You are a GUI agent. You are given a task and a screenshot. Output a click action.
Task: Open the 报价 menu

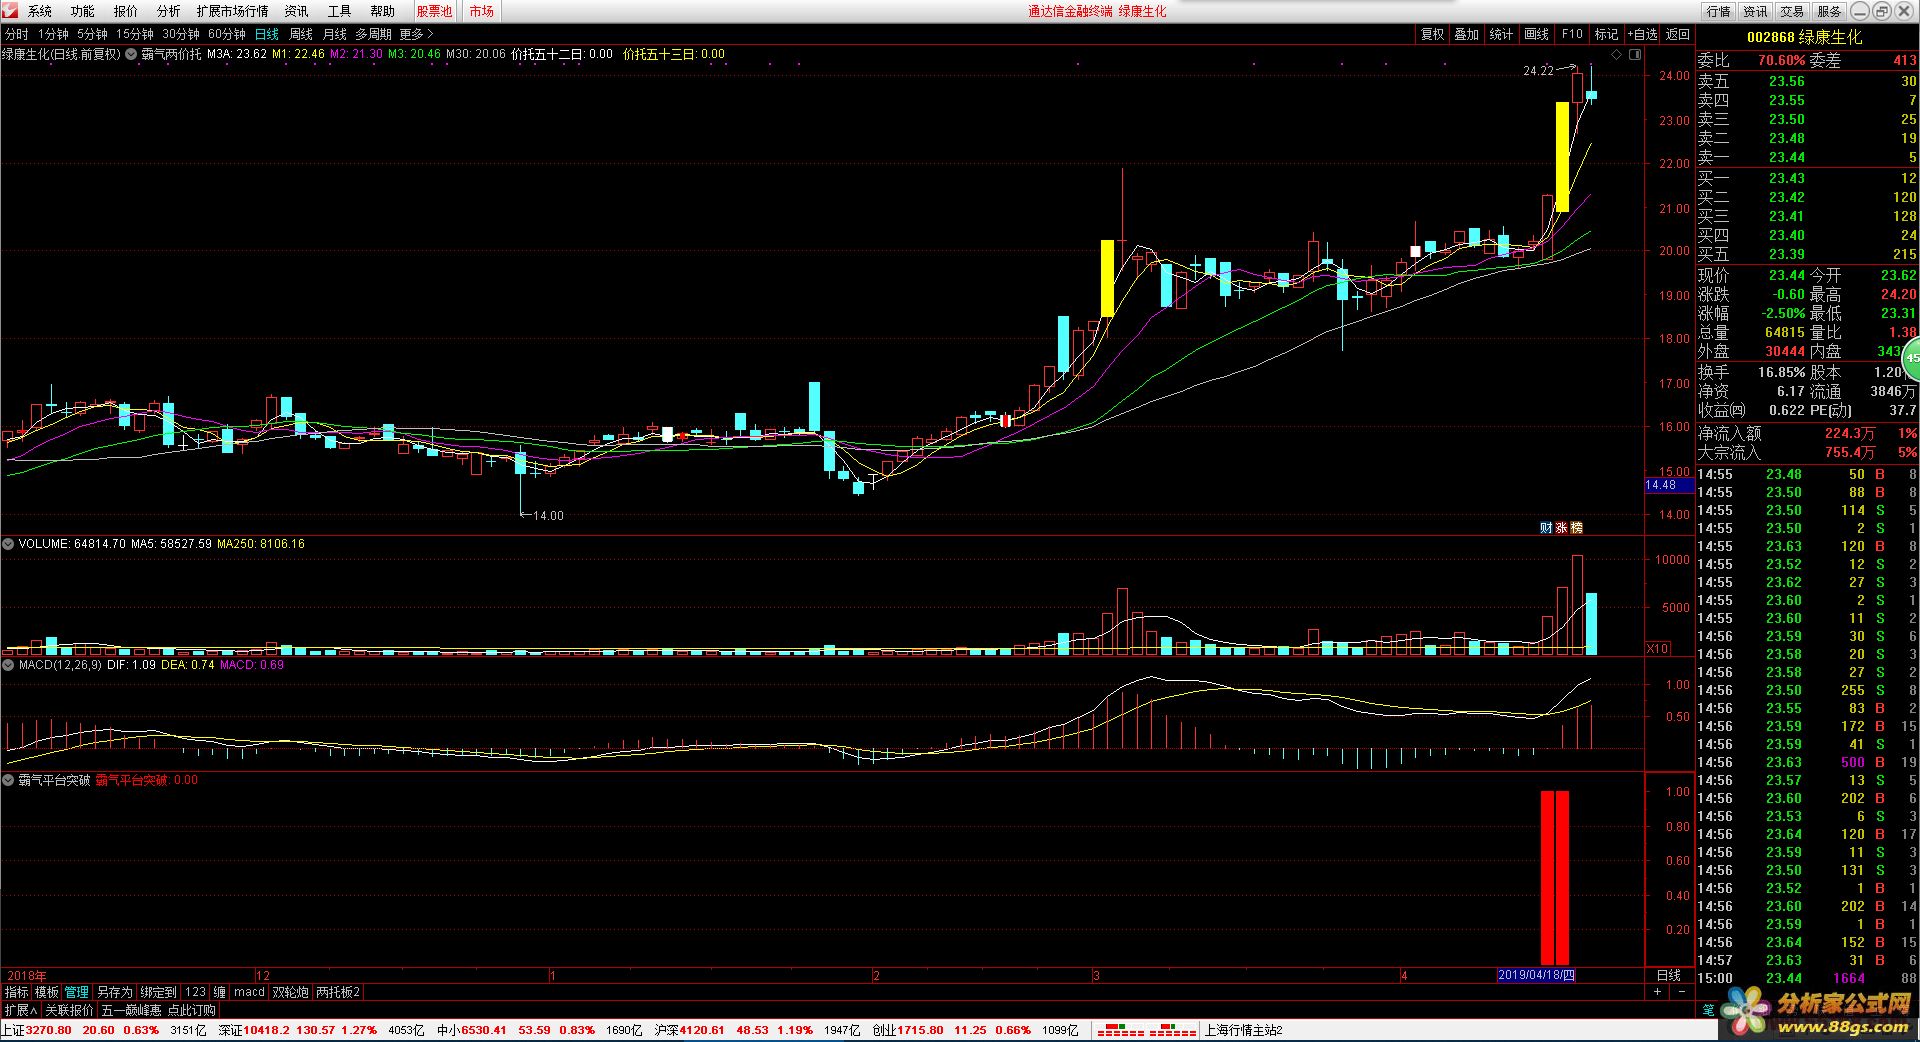(126, 11)
